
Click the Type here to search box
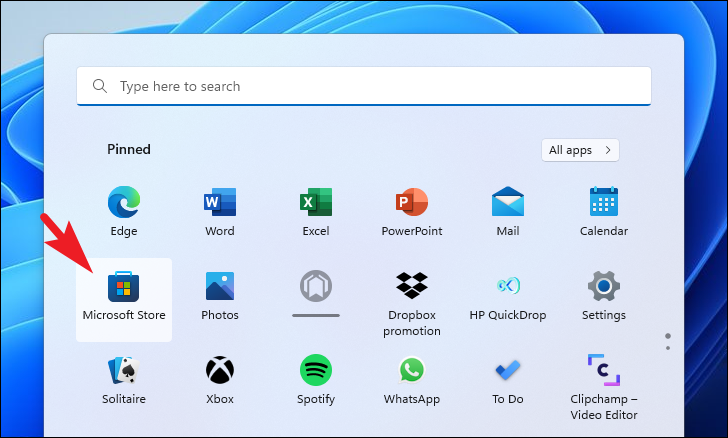pyautogui.click(x=364, y=86)
